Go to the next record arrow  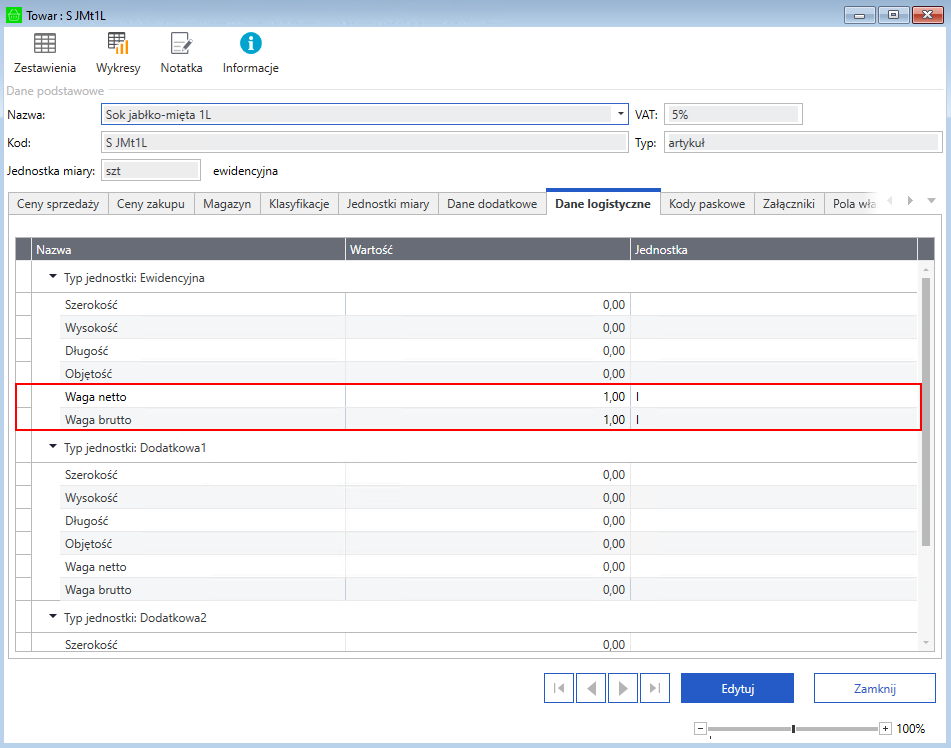click(623, 688)
